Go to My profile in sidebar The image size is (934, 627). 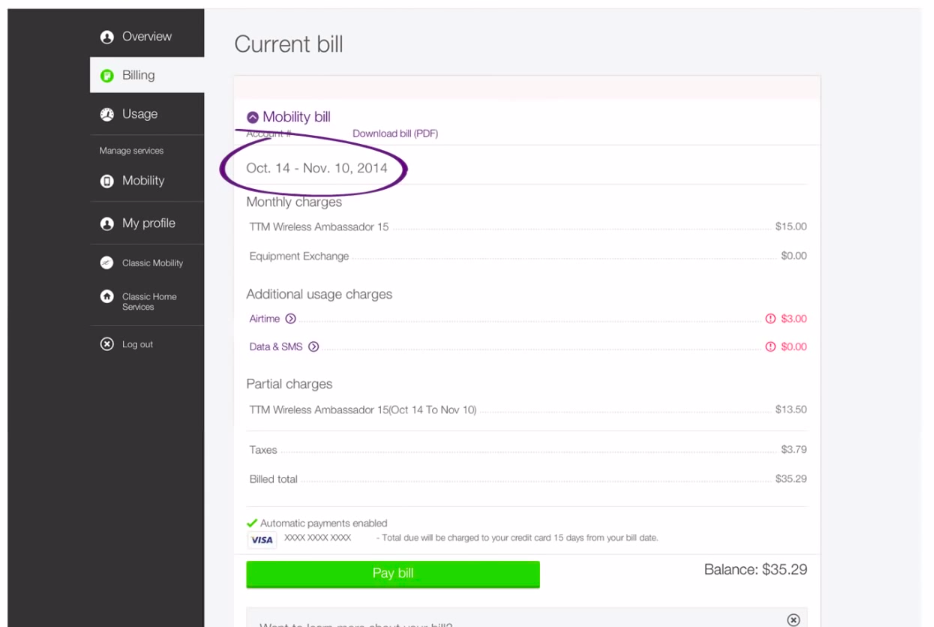[148, 224]
